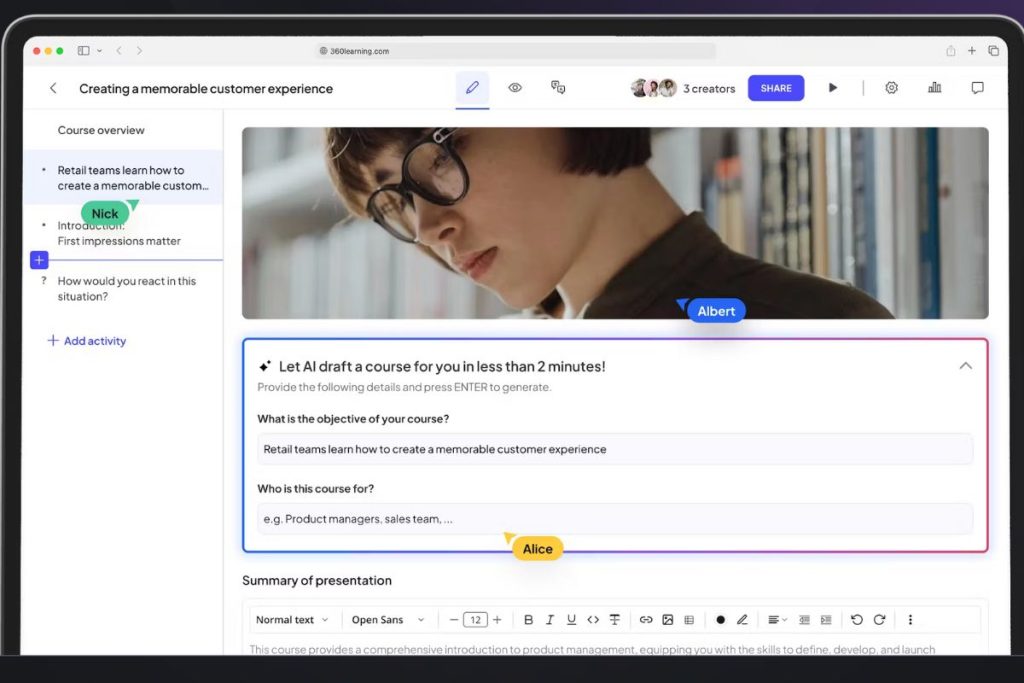The image size is (1024, 683).
Task: Click the blue SHARE button
Action: click(x=776, y=88)
